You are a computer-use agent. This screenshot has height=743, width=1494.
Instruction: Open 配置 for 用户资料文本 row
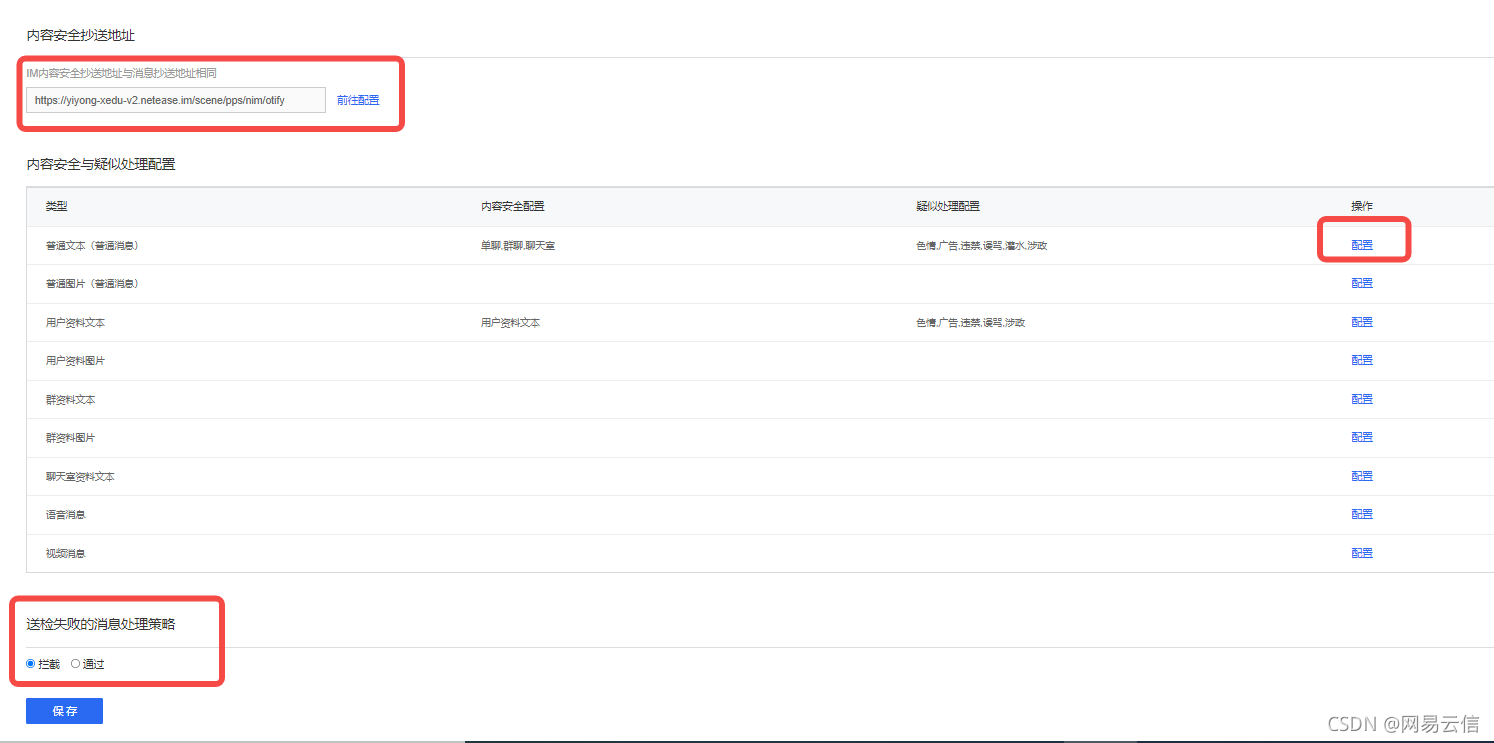point(1362,322)
